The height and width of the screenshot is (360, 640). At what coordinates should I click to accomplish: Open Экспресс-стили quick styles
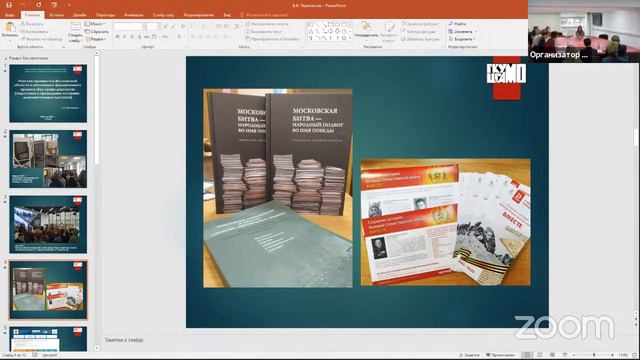coord(389,31)
